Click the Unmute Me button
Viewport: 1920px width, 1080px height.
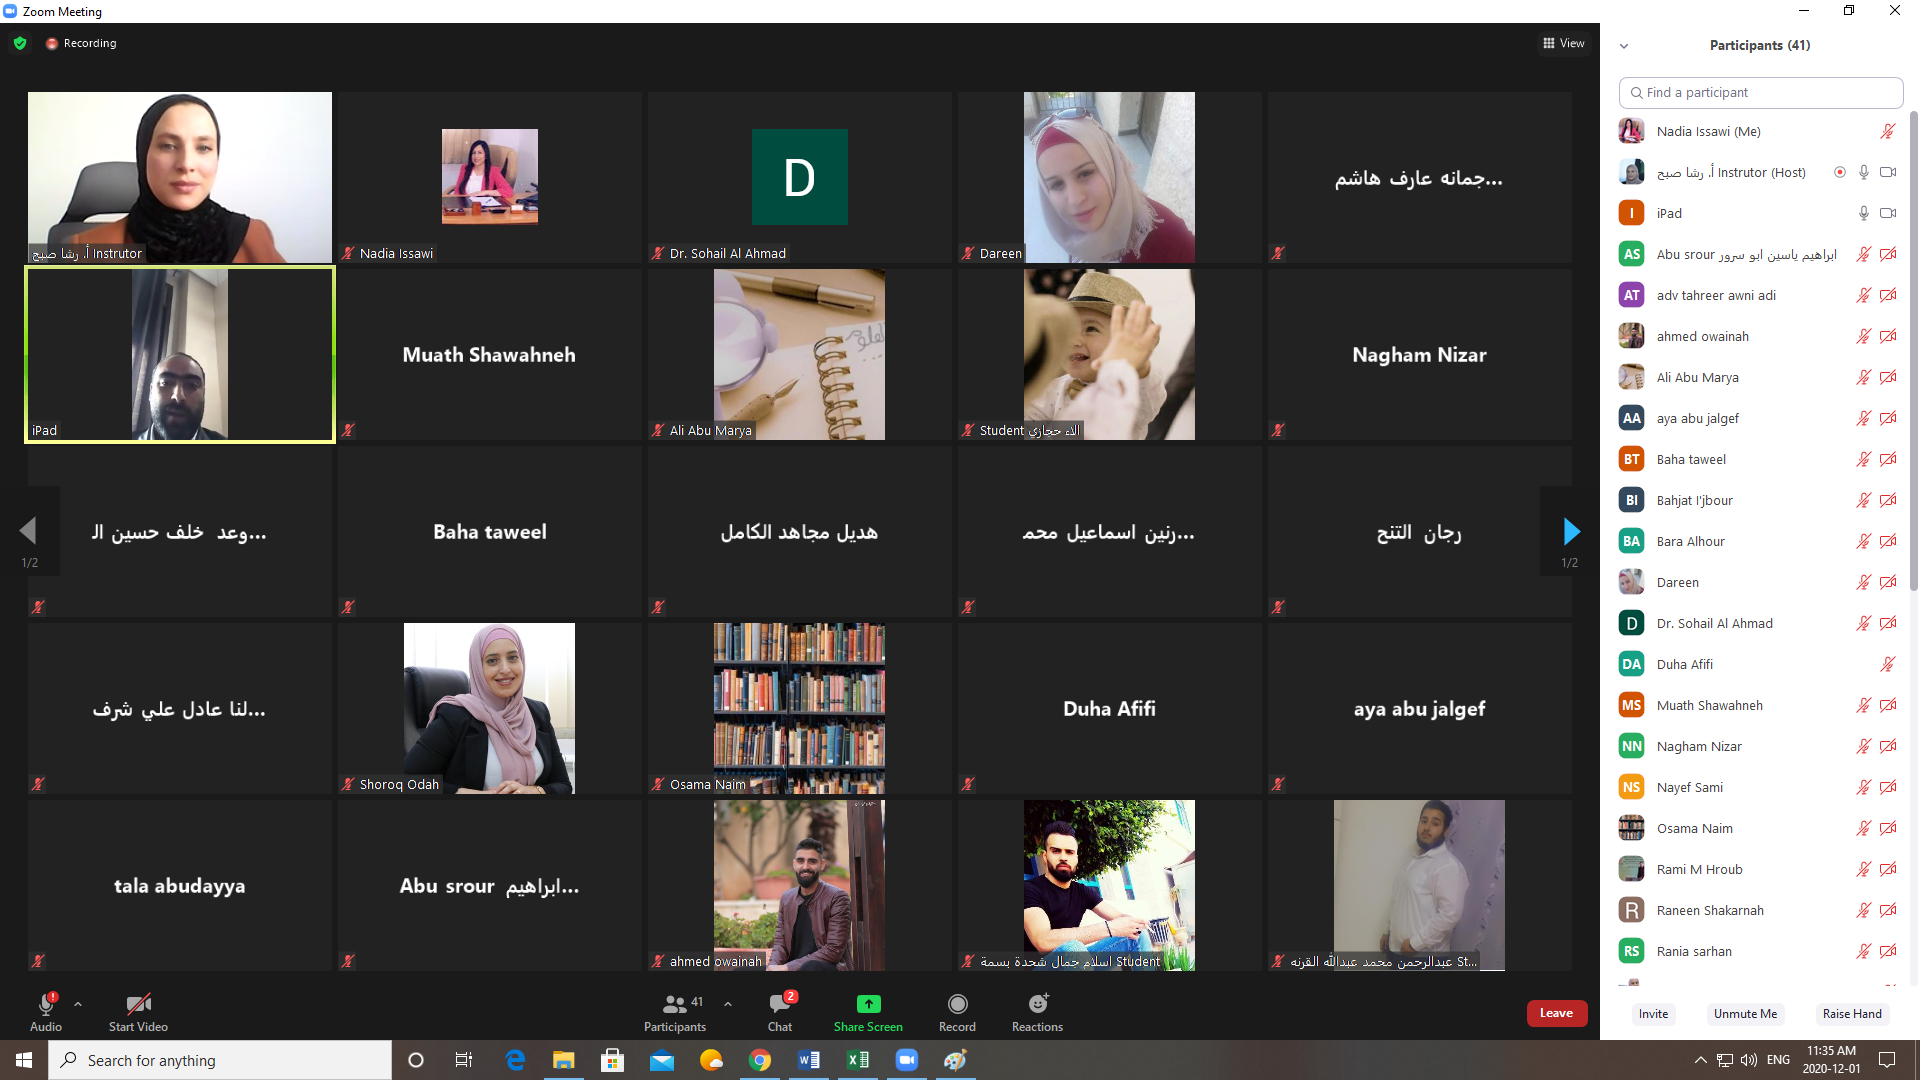pyautogui.click(x=1745, y=1014)
